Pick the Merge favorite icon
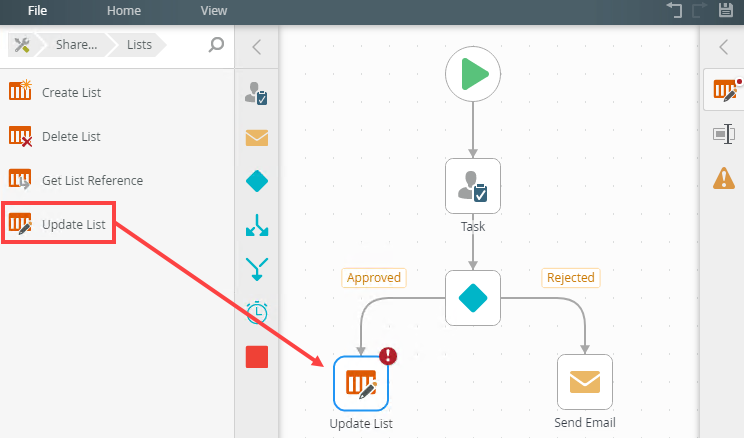This screenshot has width=744, height=438. pos(257,269)
